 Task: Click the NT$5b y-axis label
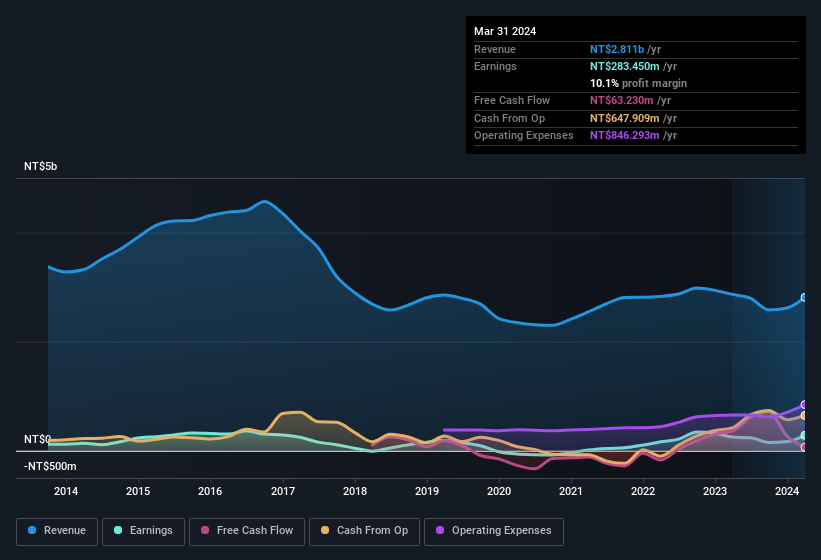pos(40,166)
